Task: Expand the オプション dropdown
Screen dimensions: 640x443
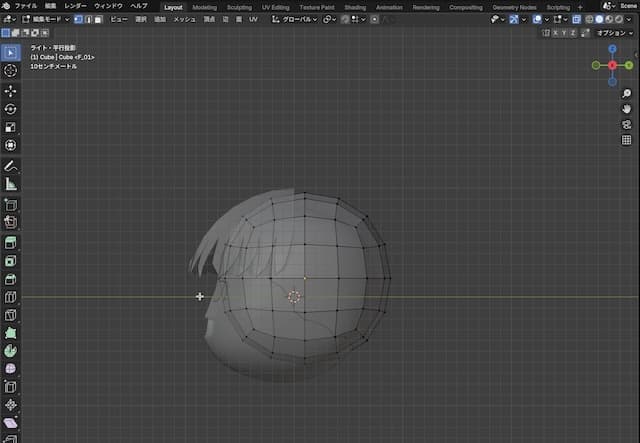Action: click(613, 33)
